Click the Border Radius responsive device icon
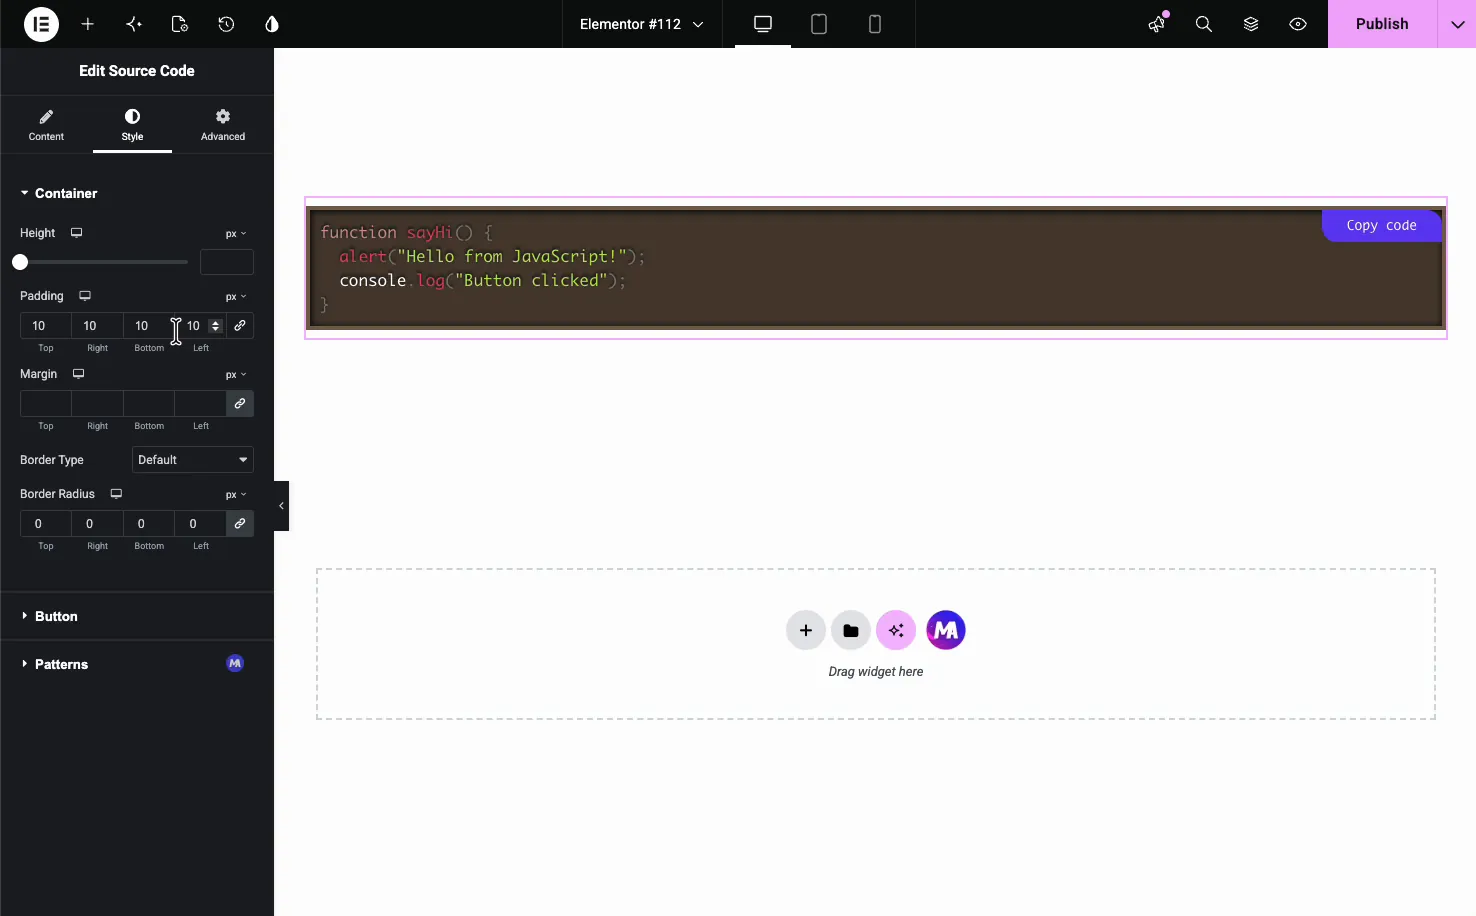 [116, 494]
